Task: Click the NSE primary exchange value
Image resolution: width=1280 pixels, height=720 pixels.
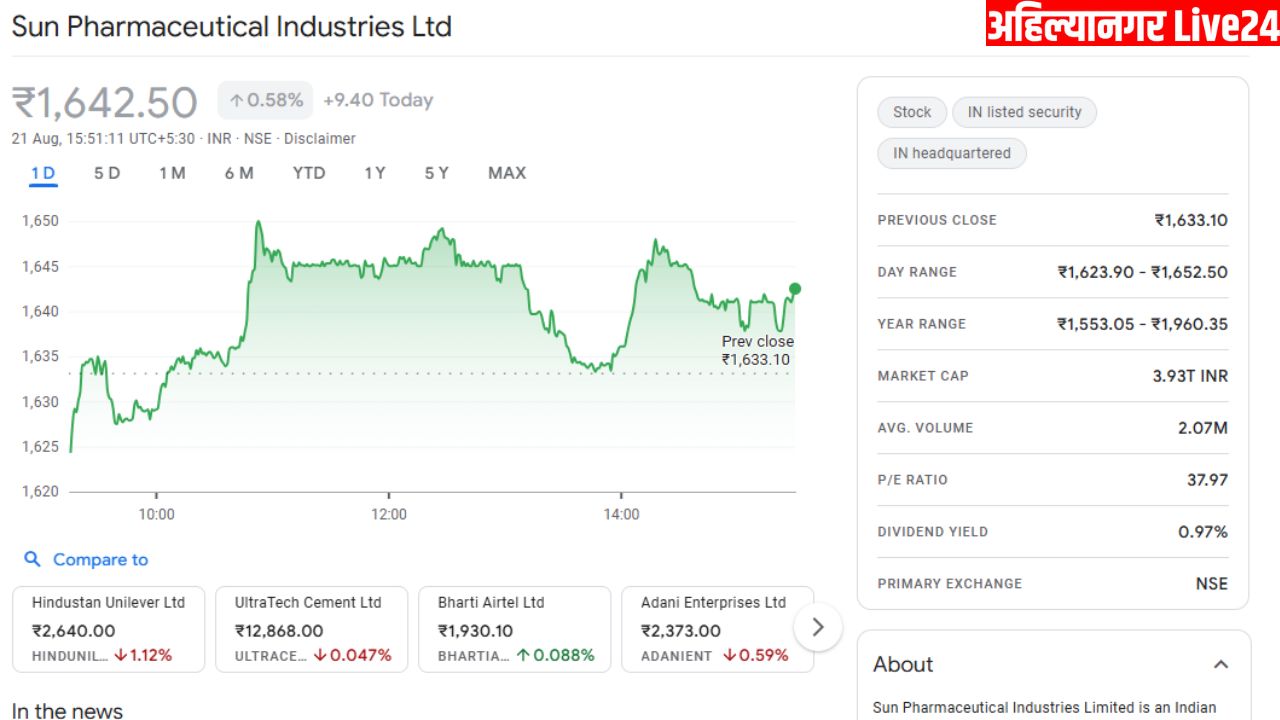Action: click(x=1212, y=584)
